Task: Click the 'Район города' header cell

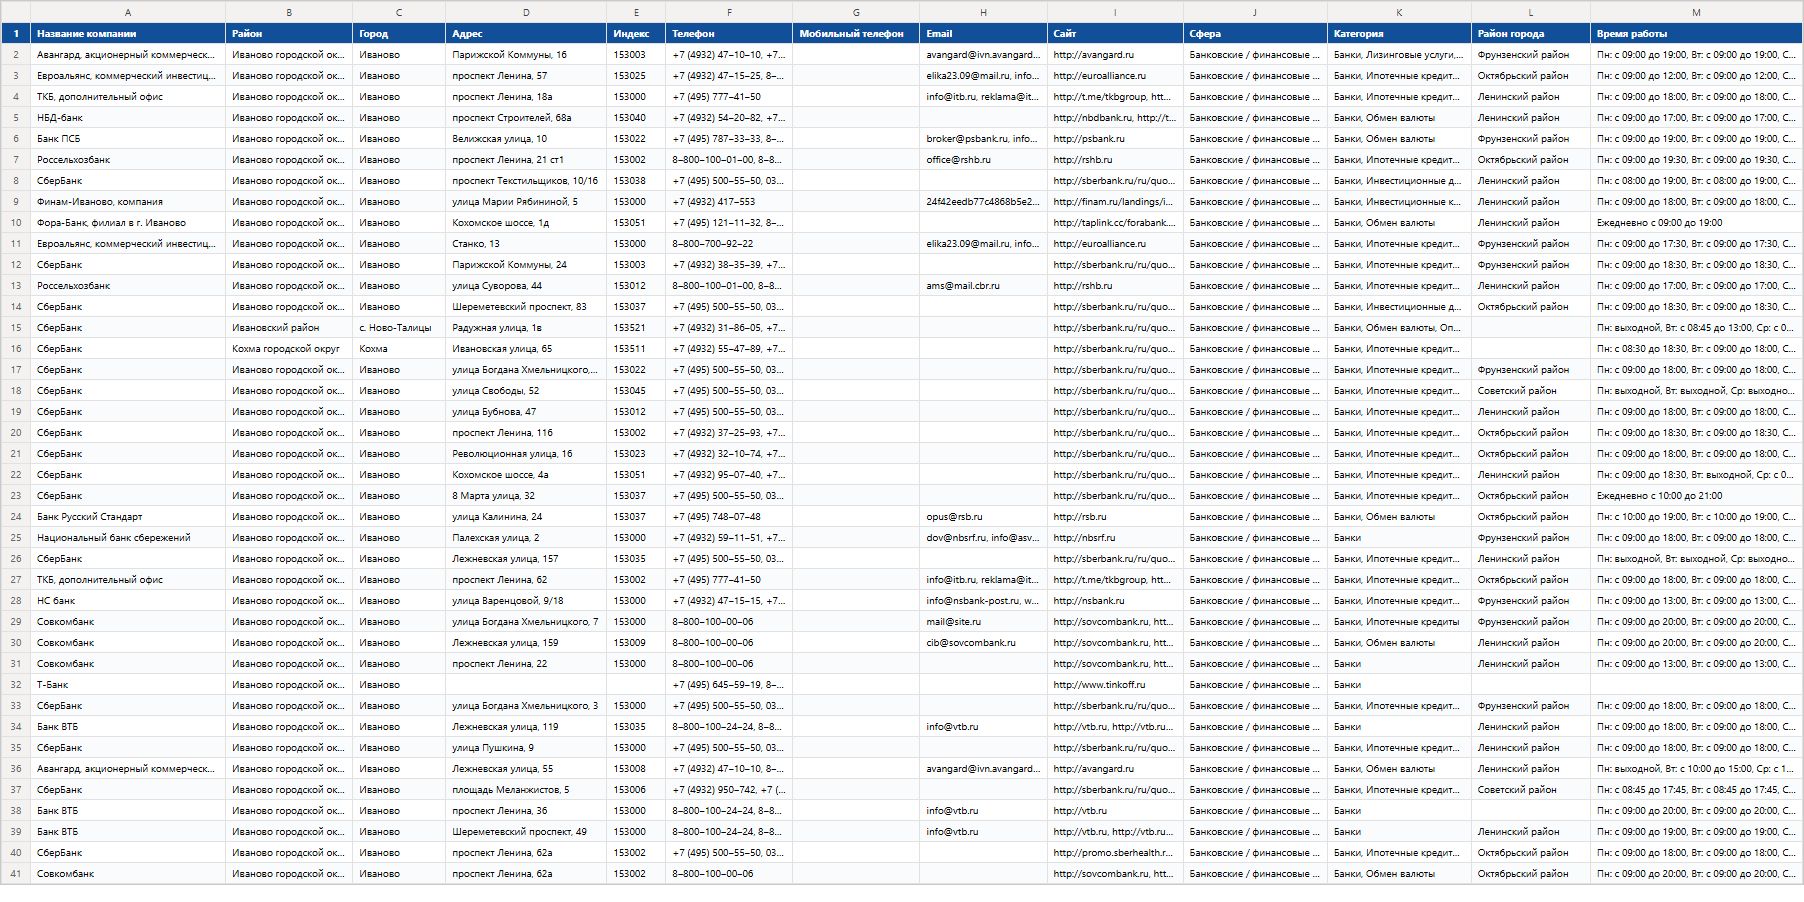Action: (x=1531, y=33)
